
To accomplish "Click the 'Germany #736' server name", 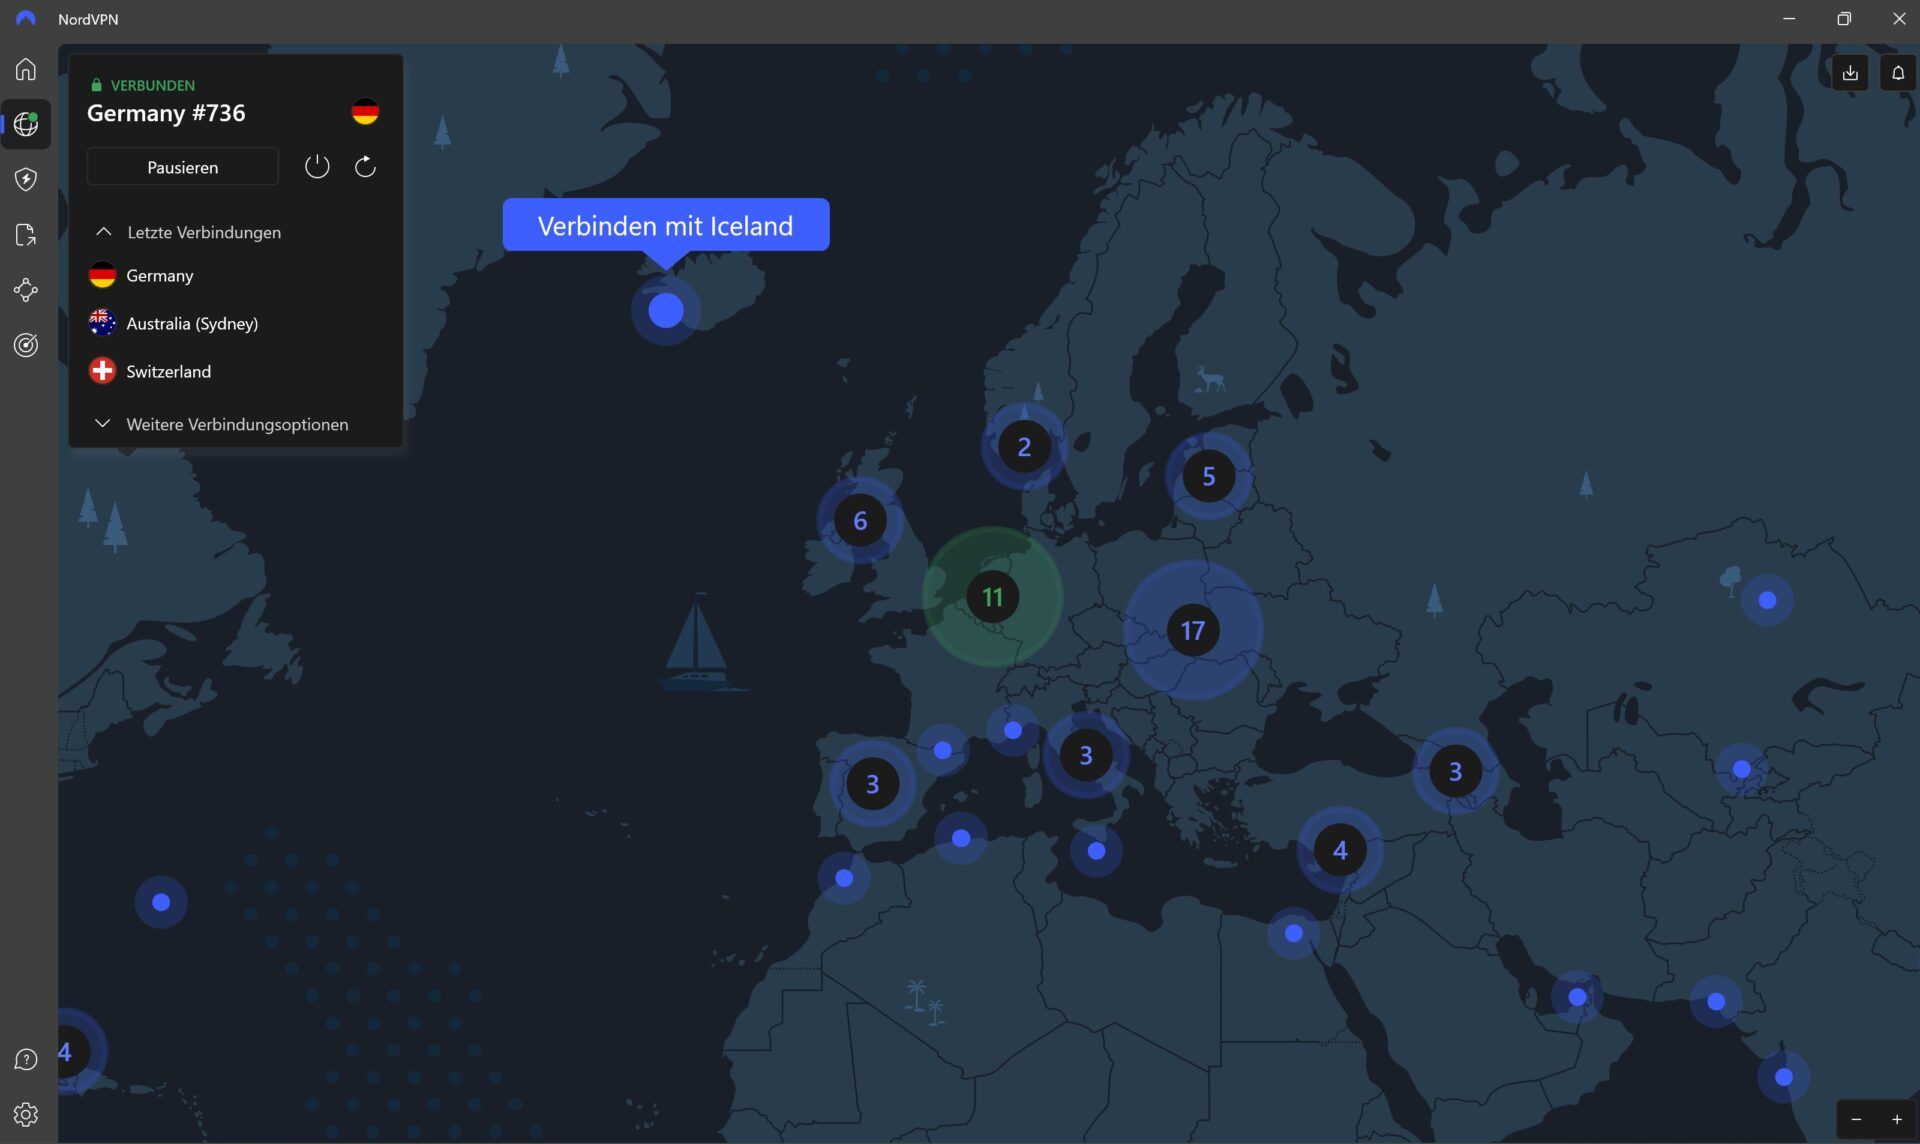I will click(166, 113).
